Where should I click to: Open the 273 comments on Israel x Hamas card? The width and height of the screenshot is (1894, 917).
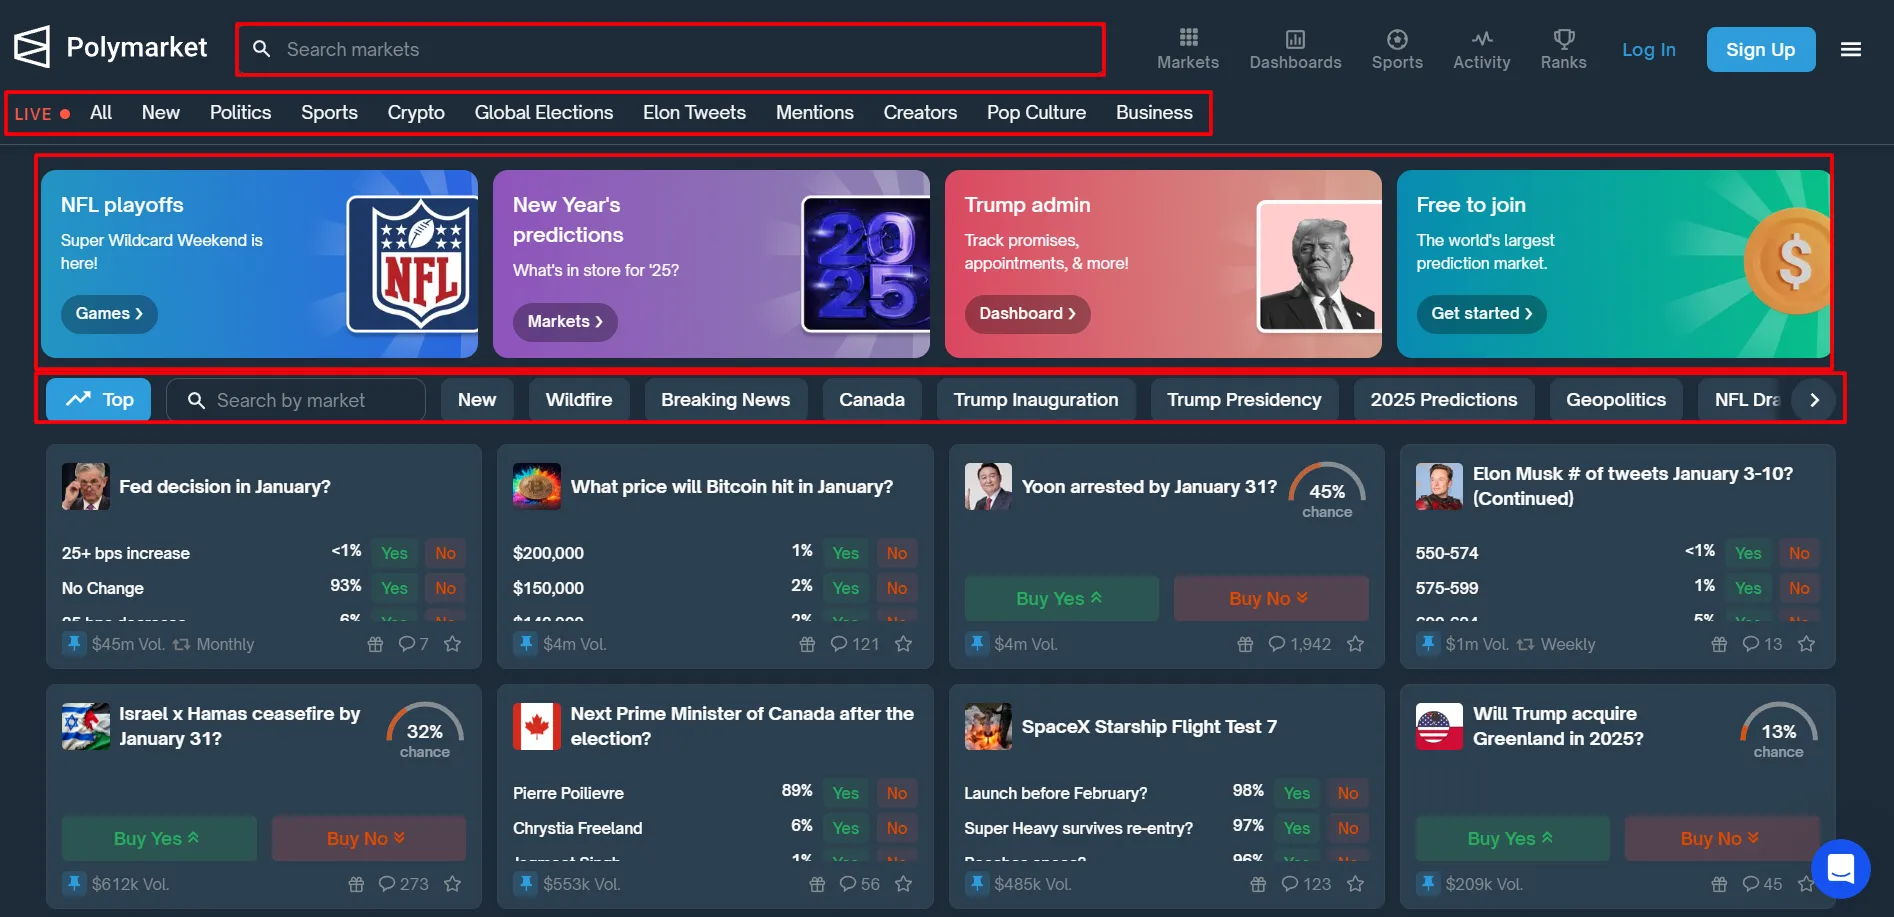tap(404, 884)
